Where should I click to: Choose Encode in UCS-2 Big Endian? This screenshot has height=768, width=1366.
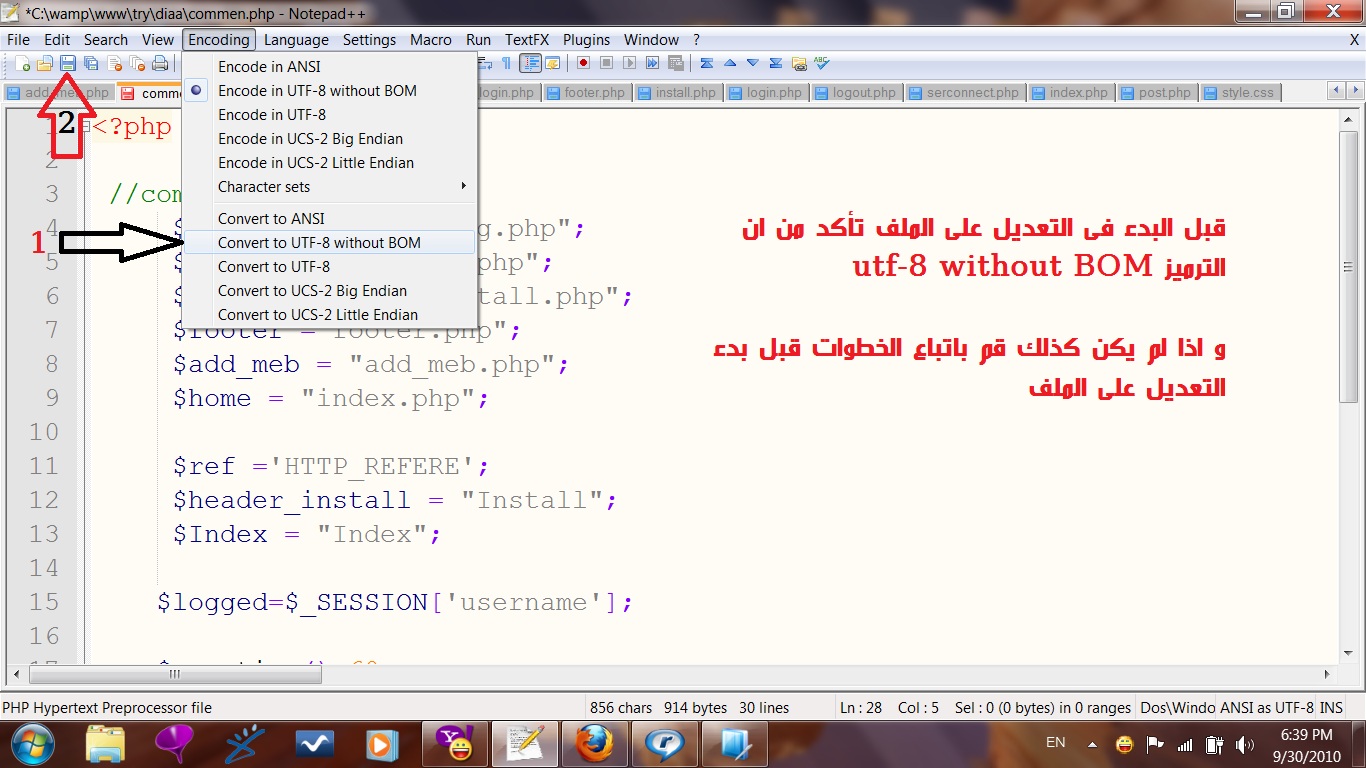point(310,139)
